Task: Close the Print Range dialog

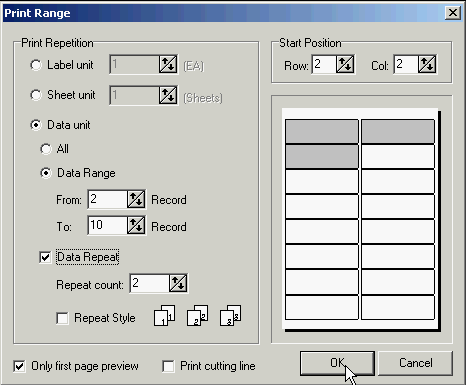Action: (x=453, y=13)
